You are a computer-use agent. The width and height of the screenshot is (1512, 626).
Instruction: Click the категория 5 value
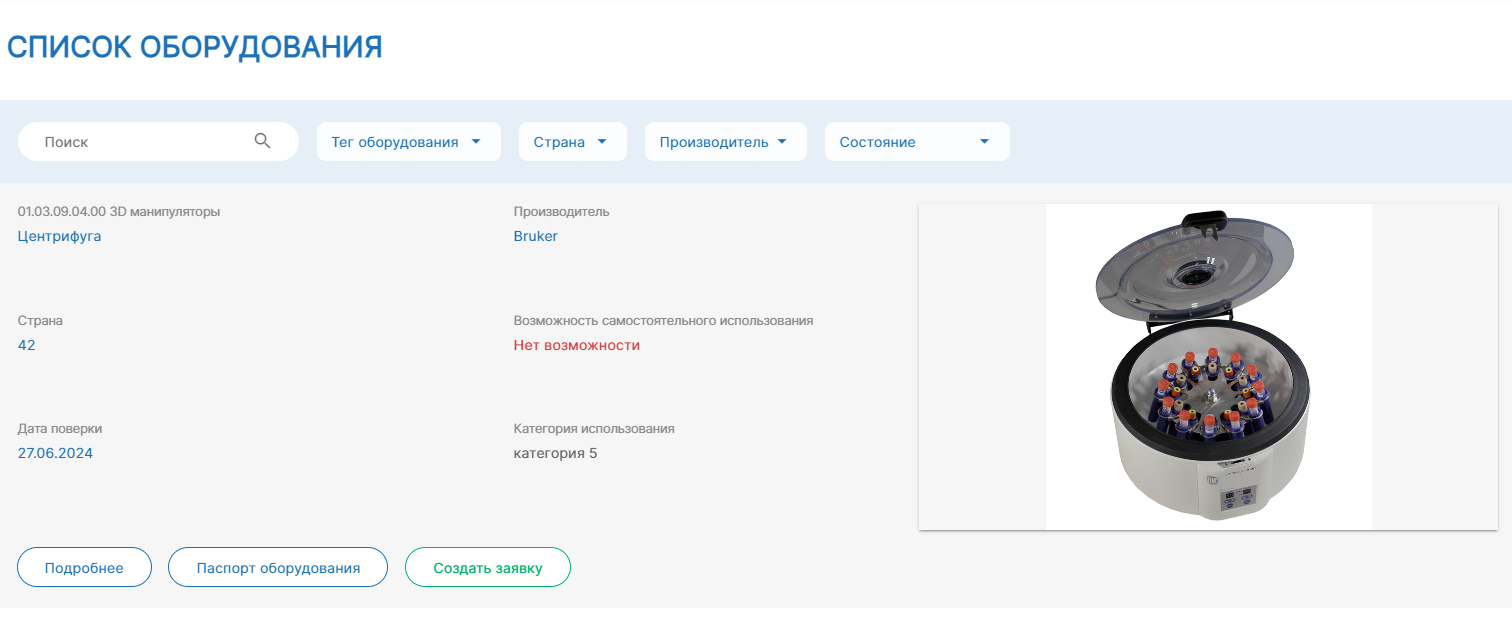tap(555, 453)
